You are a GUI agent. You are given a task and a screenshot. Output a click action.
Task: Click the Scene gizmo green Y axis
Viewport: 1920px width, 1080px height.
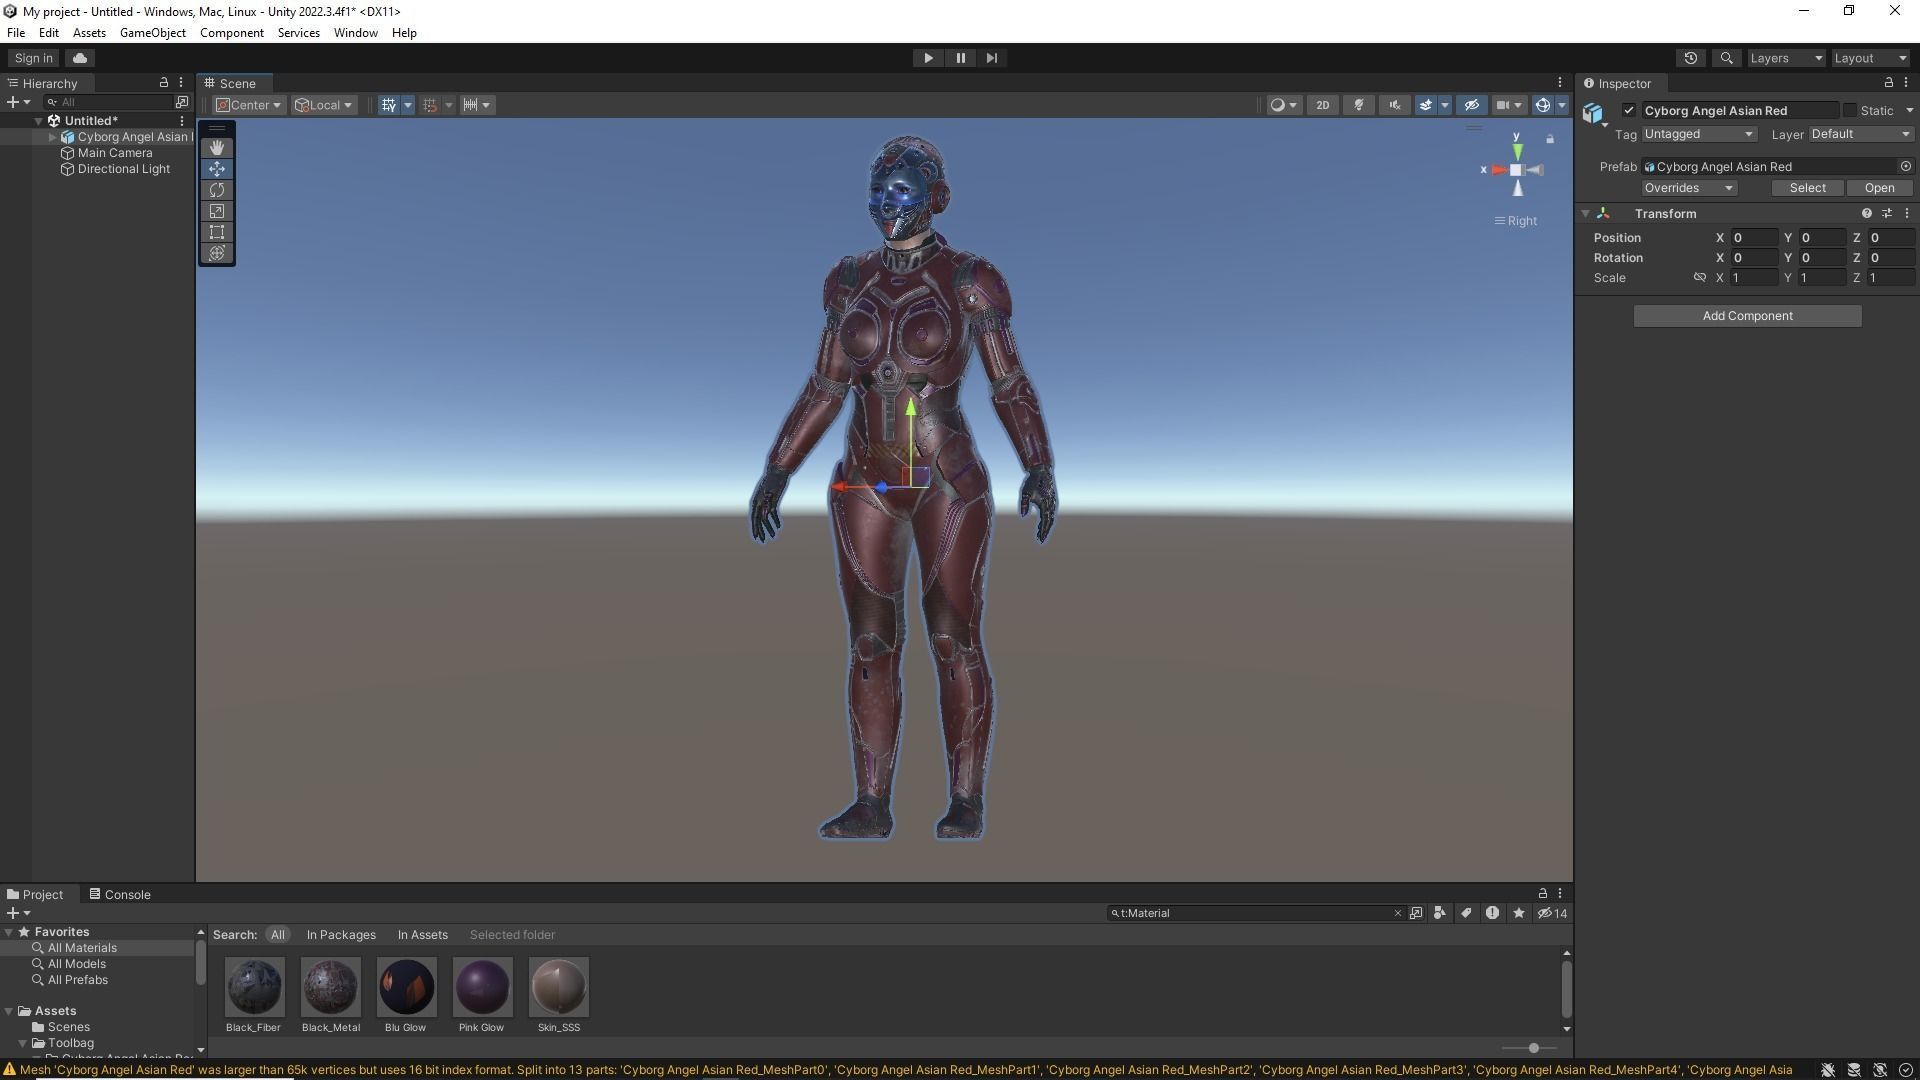(x=1517, y=151)
